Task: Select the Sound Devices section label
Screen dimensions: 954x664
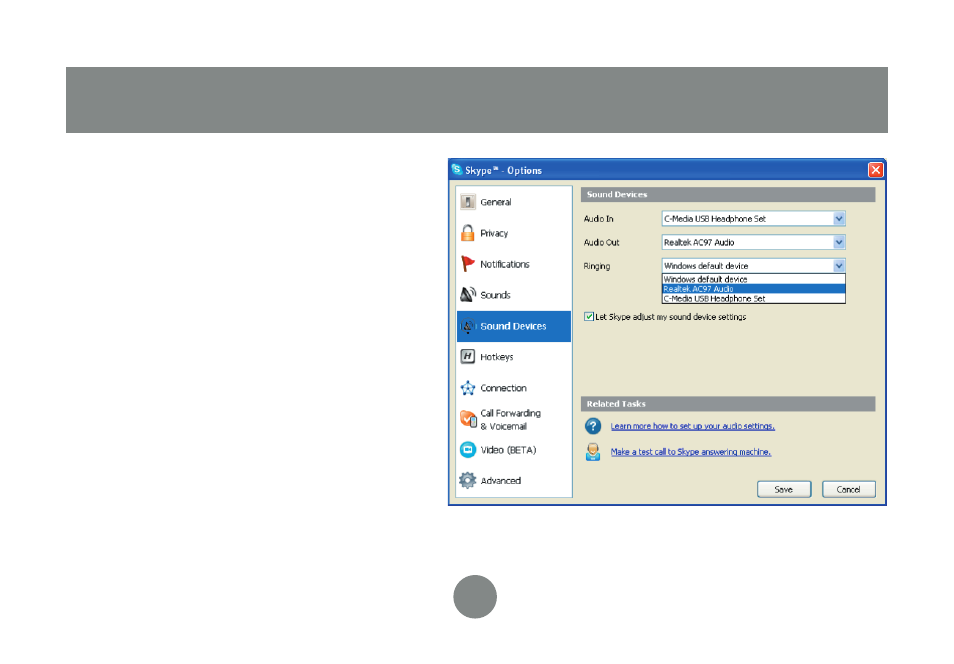Action: pyautogui.click(x=513, y=326)
